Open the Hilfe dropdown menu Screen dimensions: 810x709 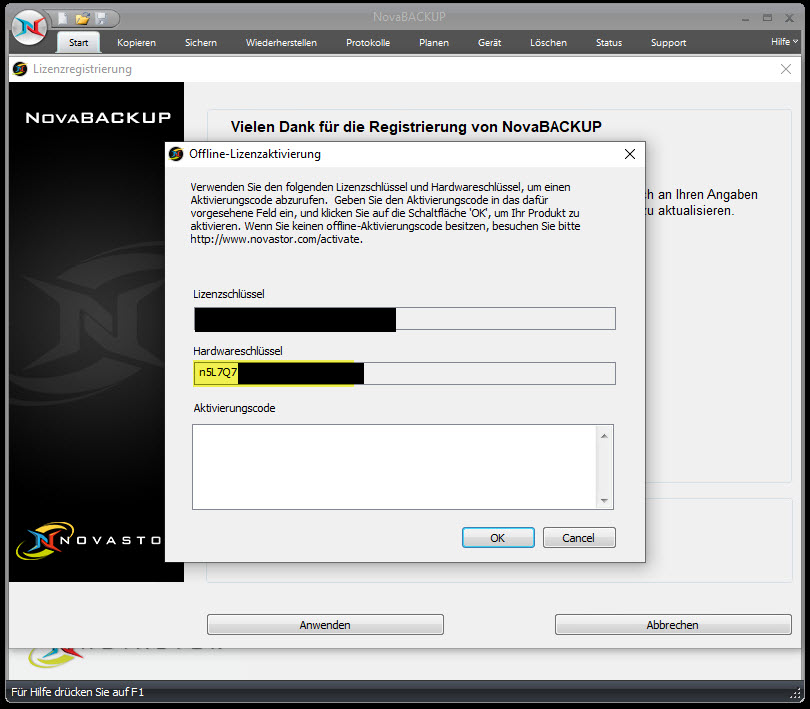click(x=784, y=41)
